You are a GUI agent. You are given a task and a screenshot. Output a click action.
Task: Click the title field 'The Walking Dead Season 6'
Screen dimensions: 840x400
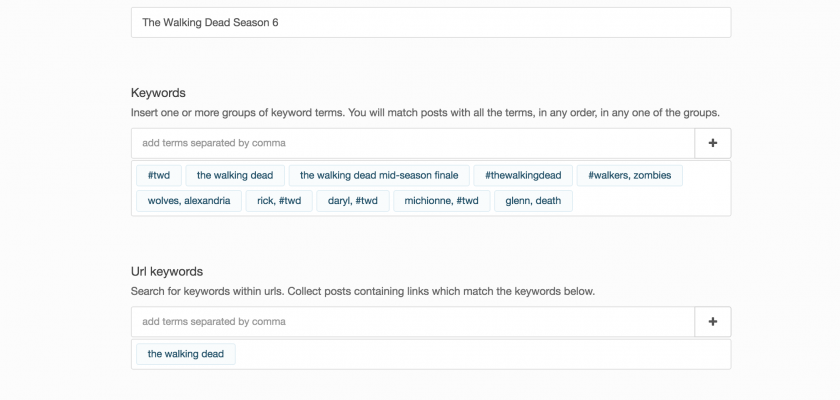[430, 22]
